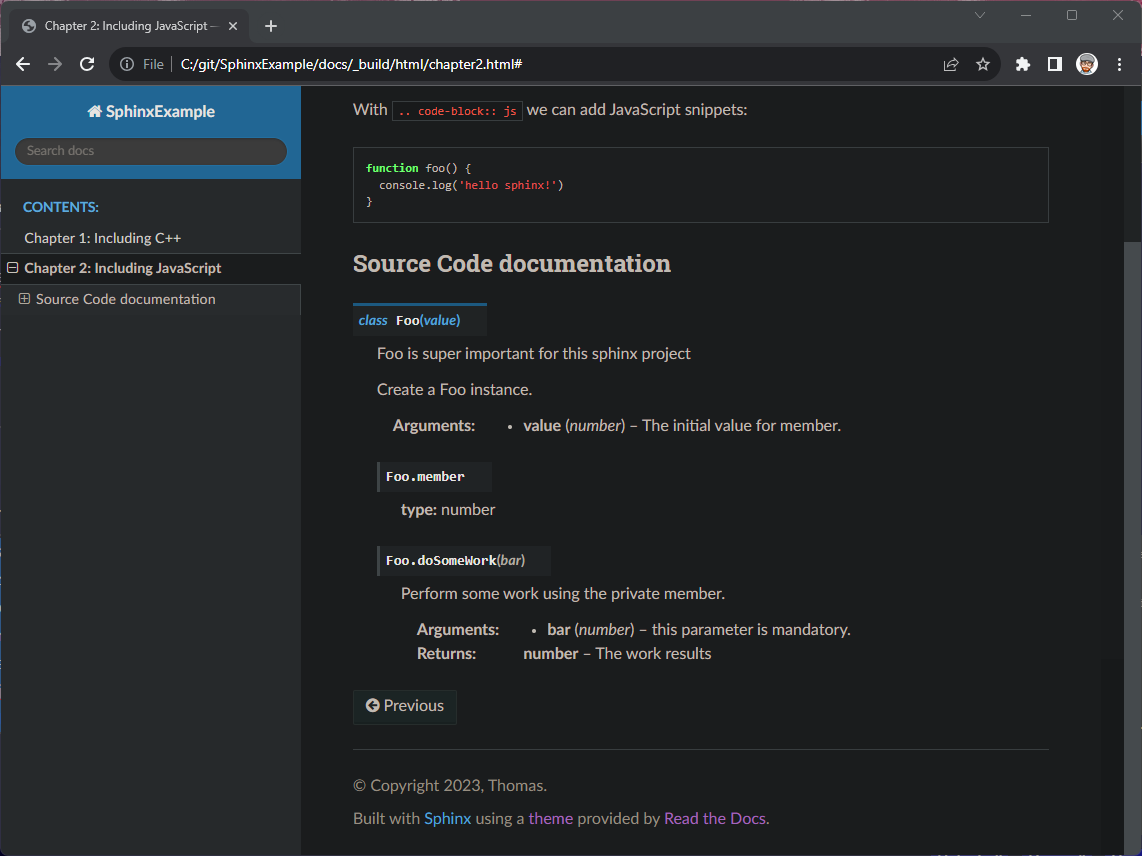Collapse the Chapter 2 sidebar entry

pyautogui.click(x=13, y=268)
